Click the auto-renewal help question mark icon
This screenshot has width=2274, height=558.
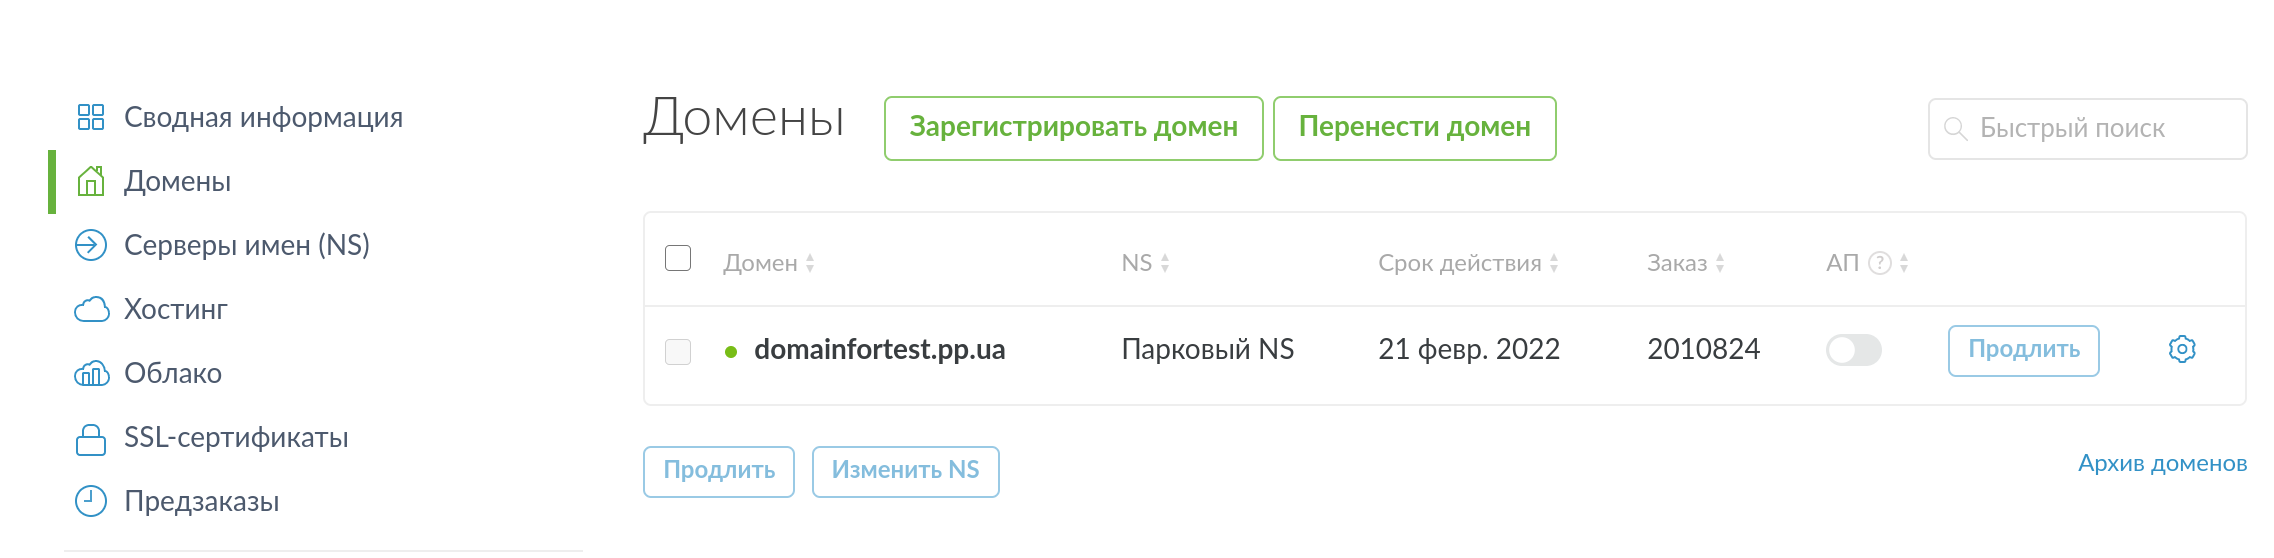click(1880, 263)
